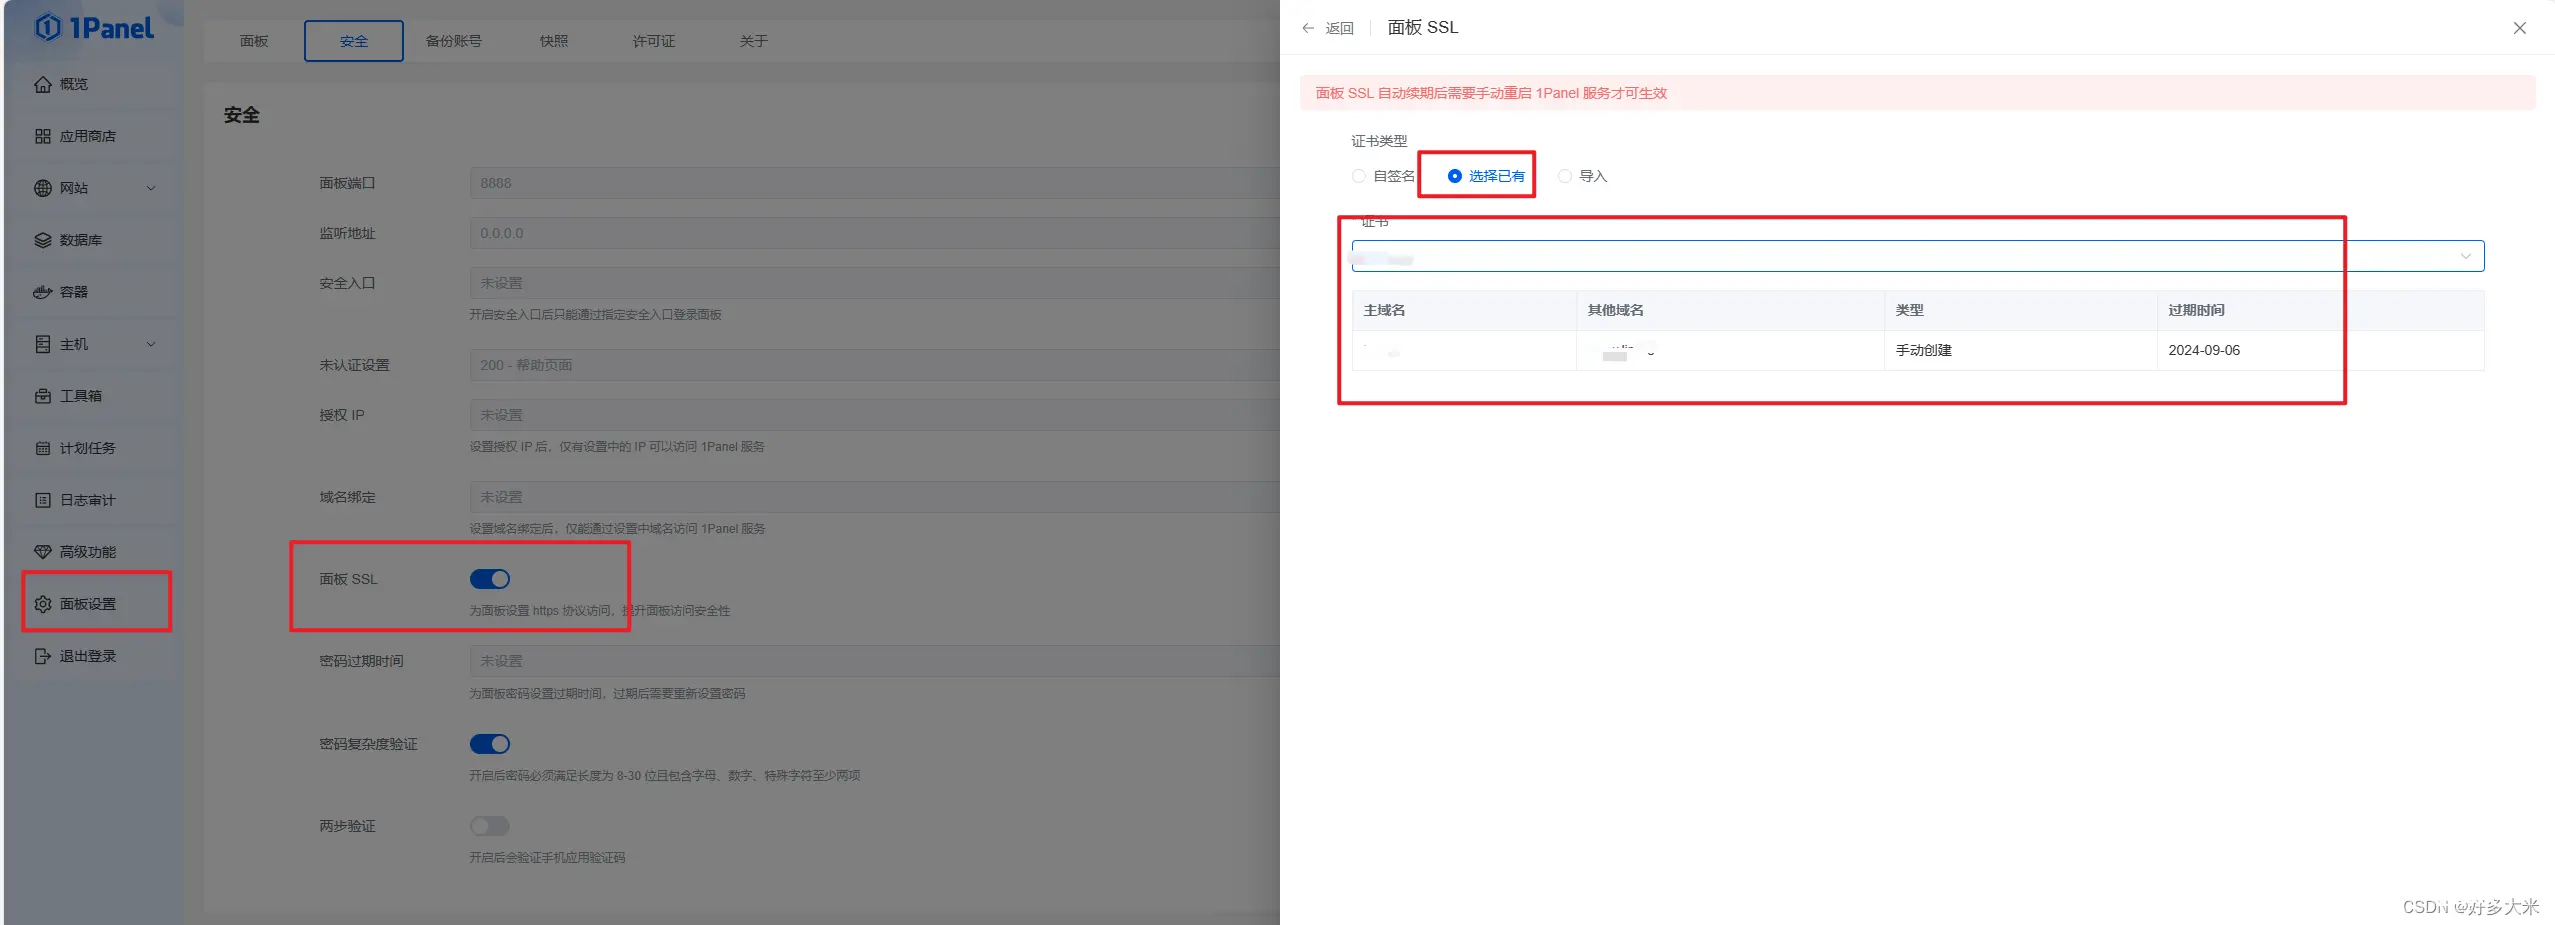This screenshot has width=2555, height=925.
Task: Click the 安全入口 input field
Action: [x=875, y=283]
